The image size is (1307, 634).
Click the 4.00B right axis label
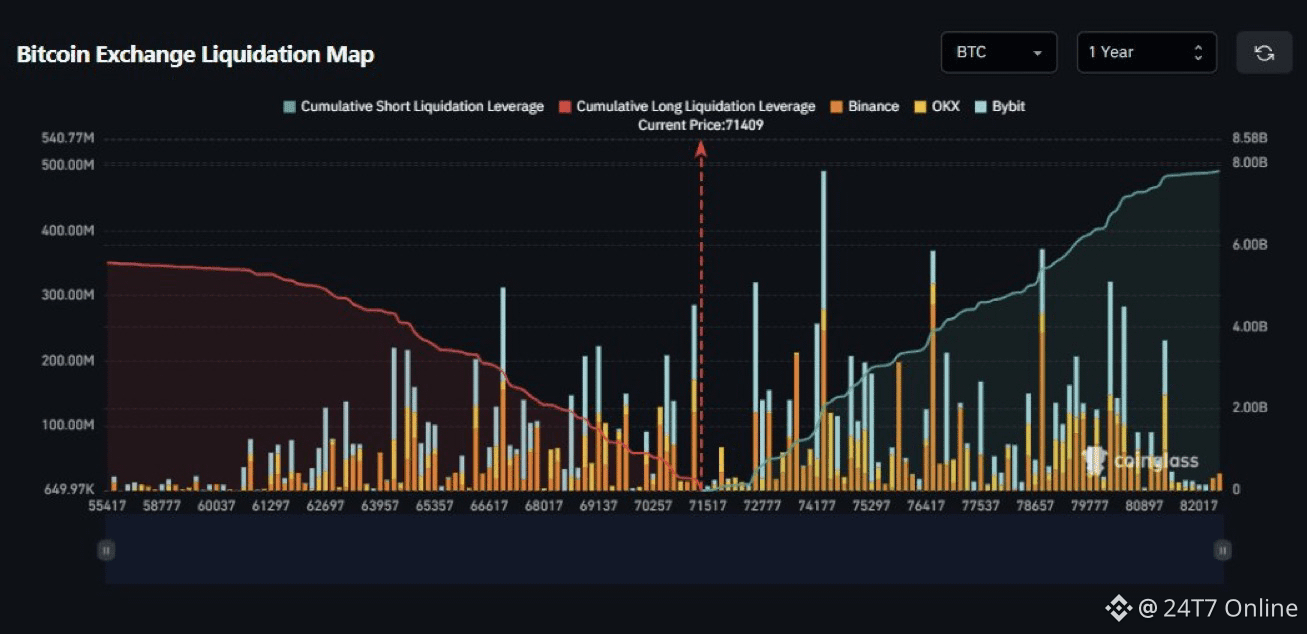point(1249,327)
